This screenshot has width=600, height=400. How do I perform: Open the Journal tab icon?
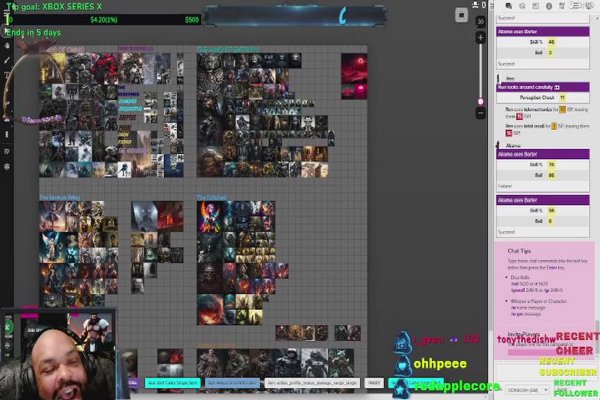[x=535, y=5]
